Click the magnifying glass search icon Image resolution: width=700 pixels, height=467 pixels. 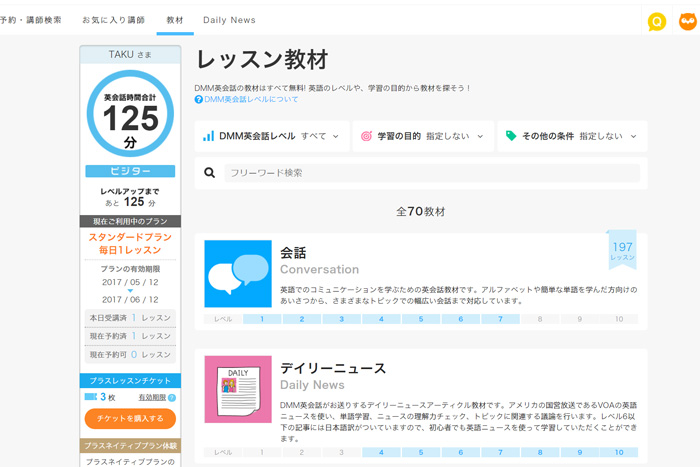[x=210, y=173]
